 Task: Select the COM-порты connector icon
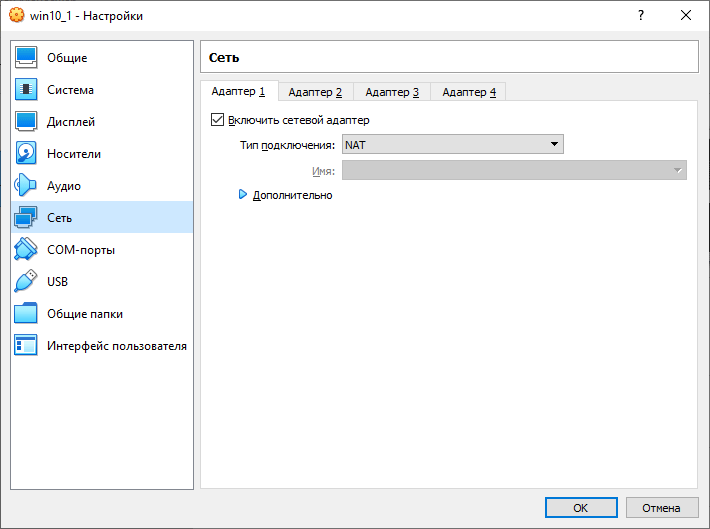coord(26,249)
